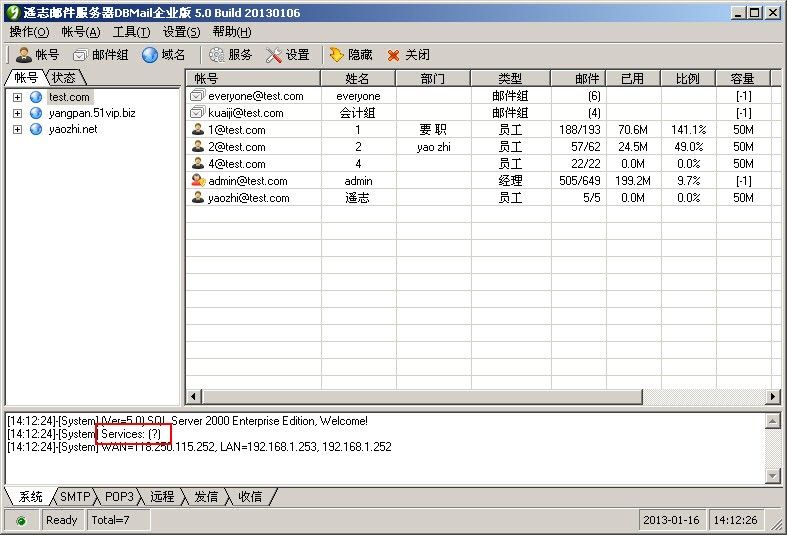This screenshot has width=787, height=535.
Task: Open the 帮助(H) menu
Action: (231, 32)
